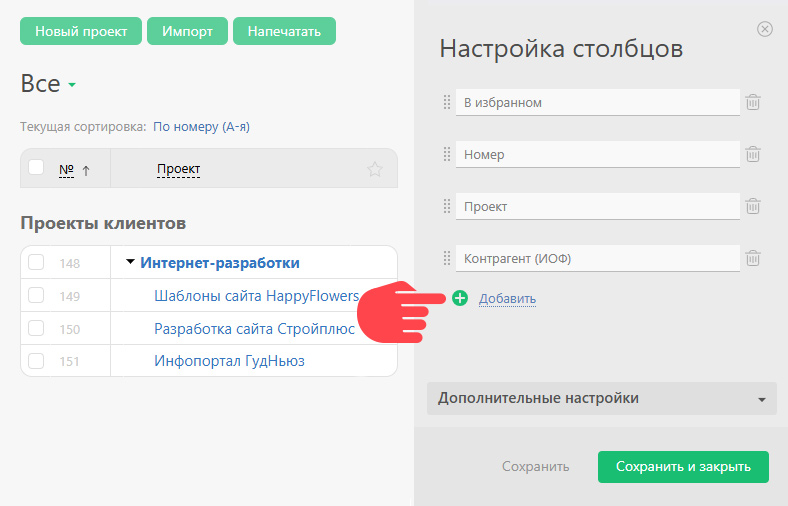Viewport: 788px width, 506px height.
Task: Grab the drag handle of 'Номер'
Action: (447, 154)
